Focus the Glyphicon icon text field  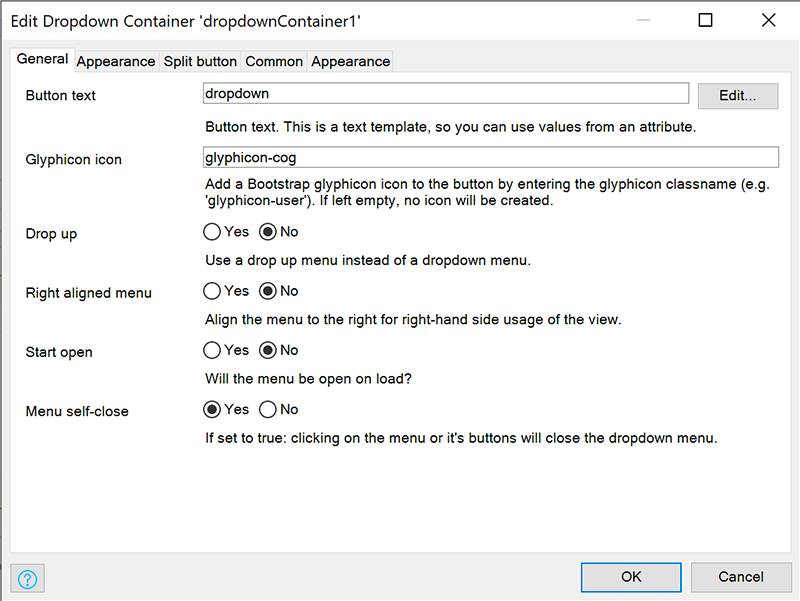coord(491,157)
